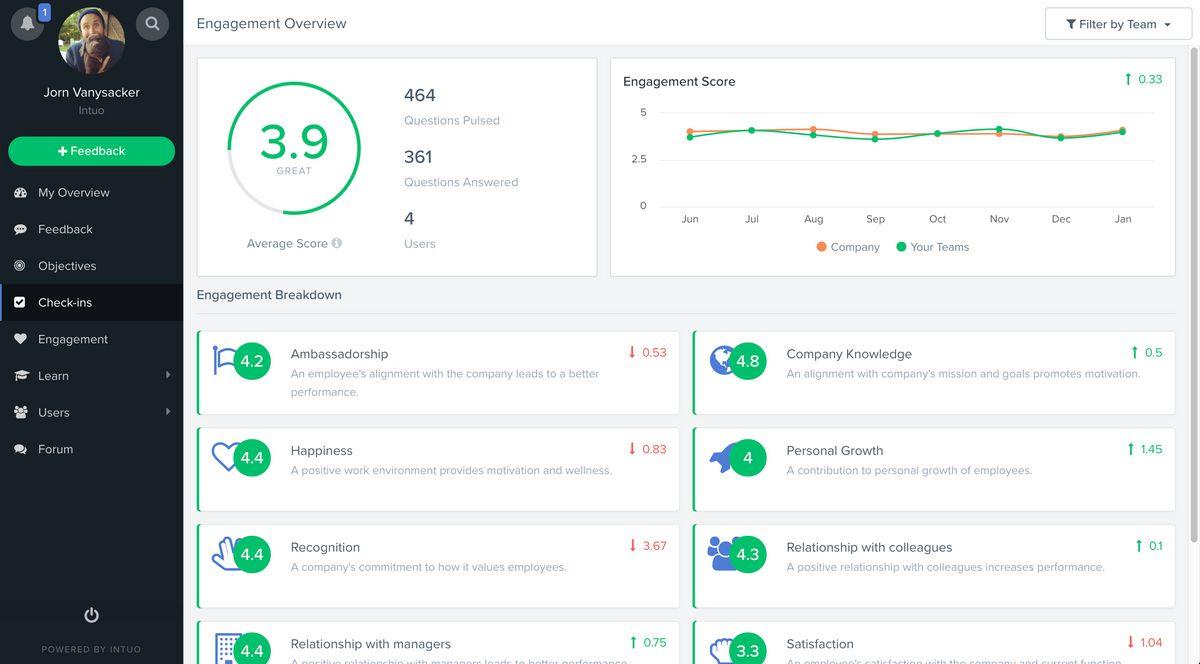Click the Objectives target icon
Image resolution: width=1200 pixels, height=664 pixels.
20,266
